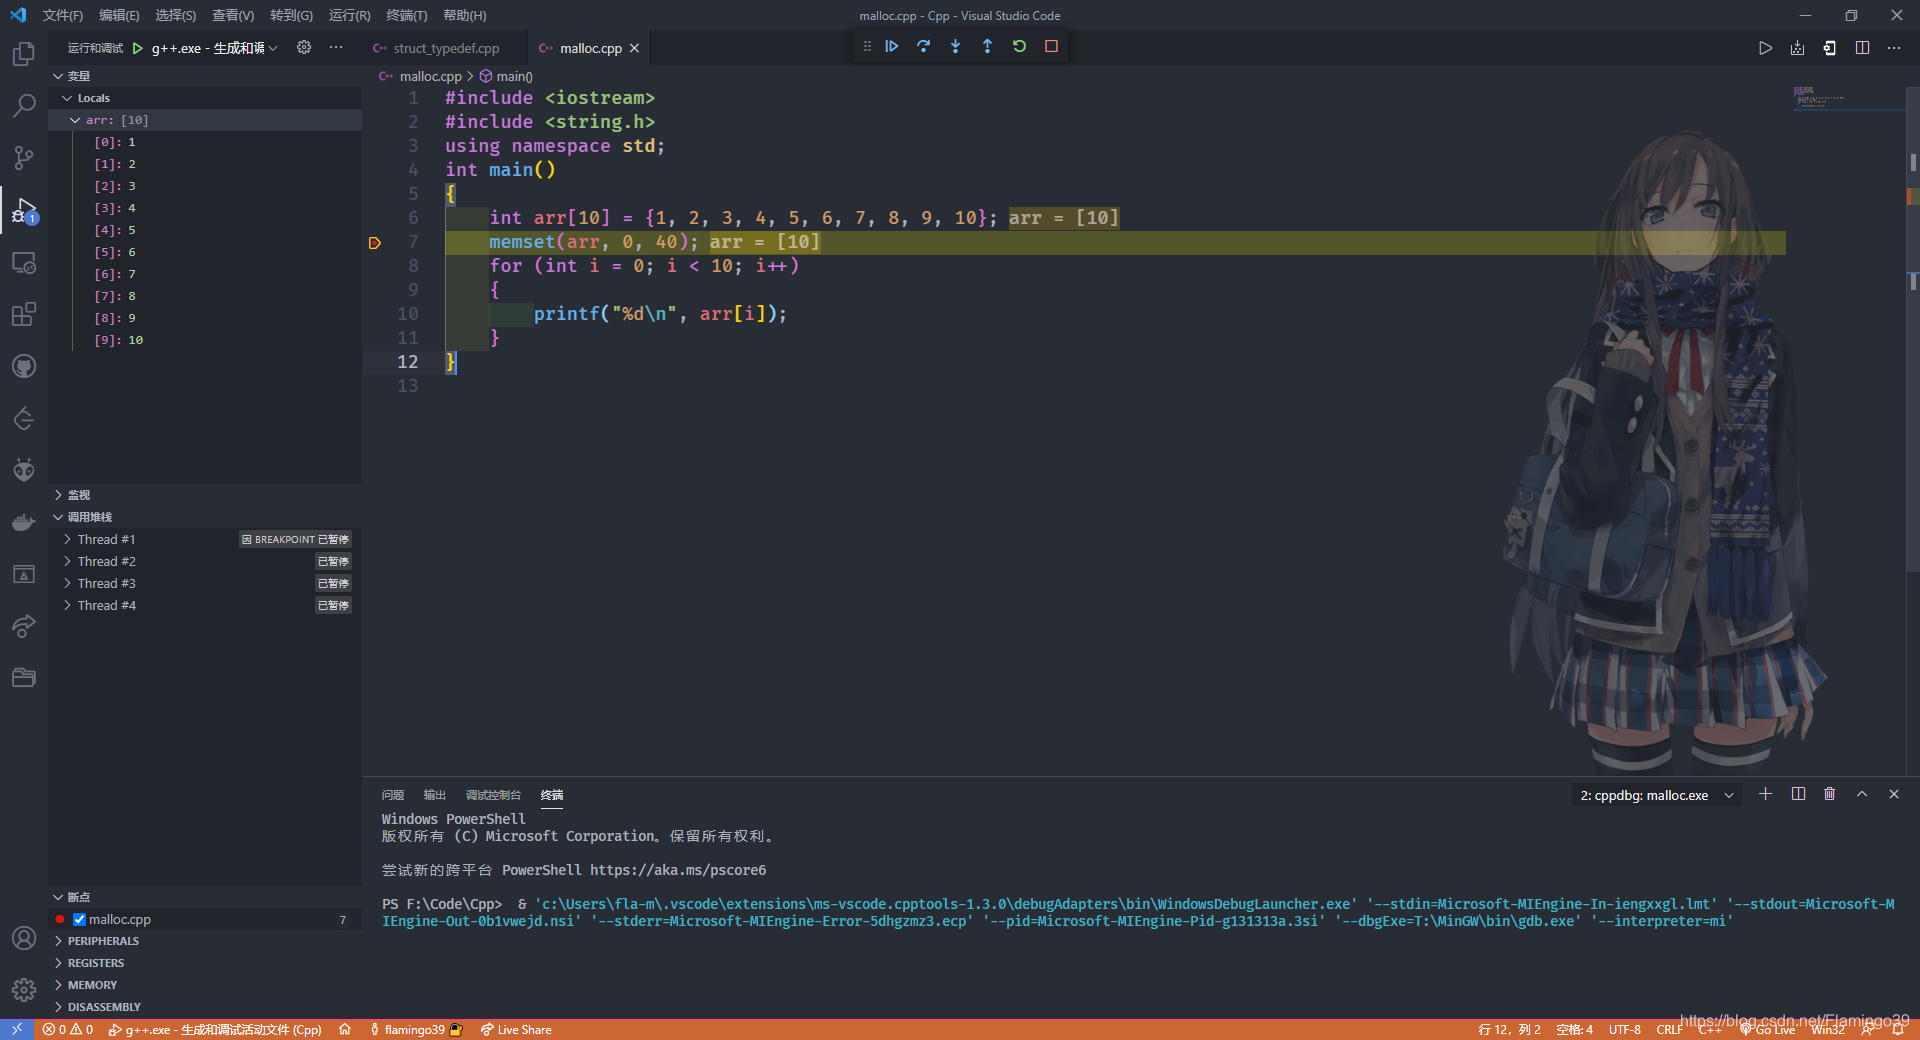This screenshot has height=1040, width=1920.
Task: Kill the terminal with trash icon
Action: (1830, 794)
